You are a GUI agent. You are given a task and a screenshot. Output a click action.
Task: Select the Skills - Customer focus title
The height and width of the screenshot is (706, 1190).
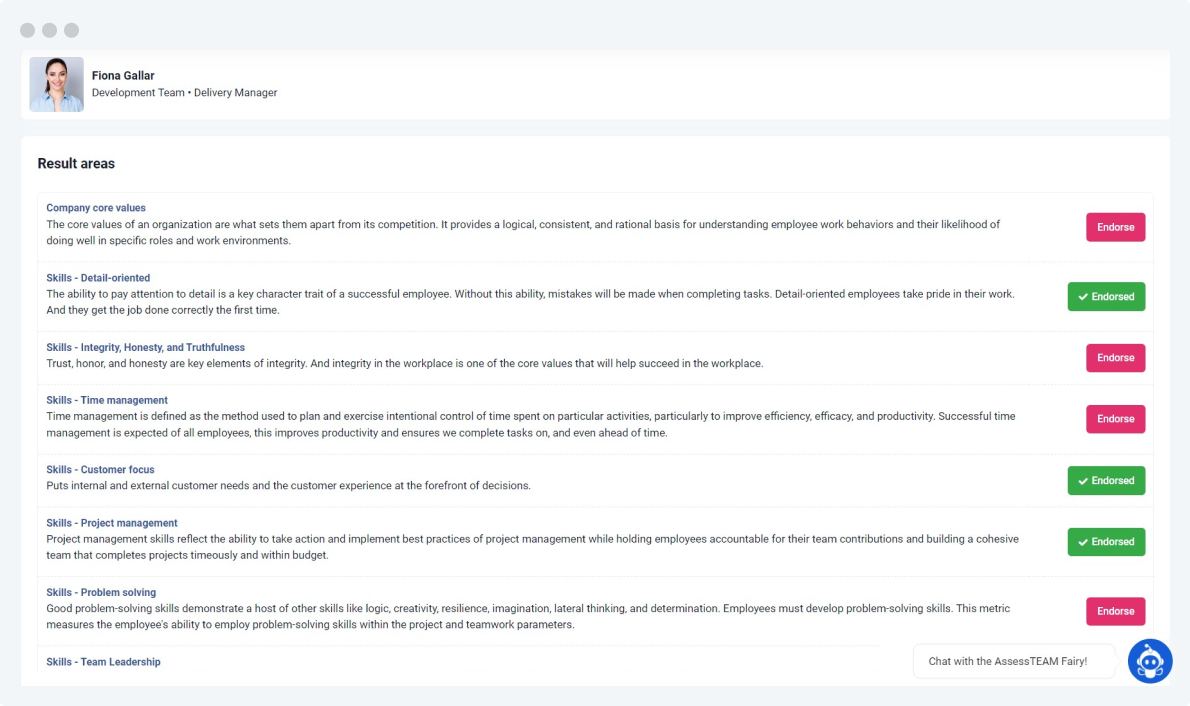point(100,469)
